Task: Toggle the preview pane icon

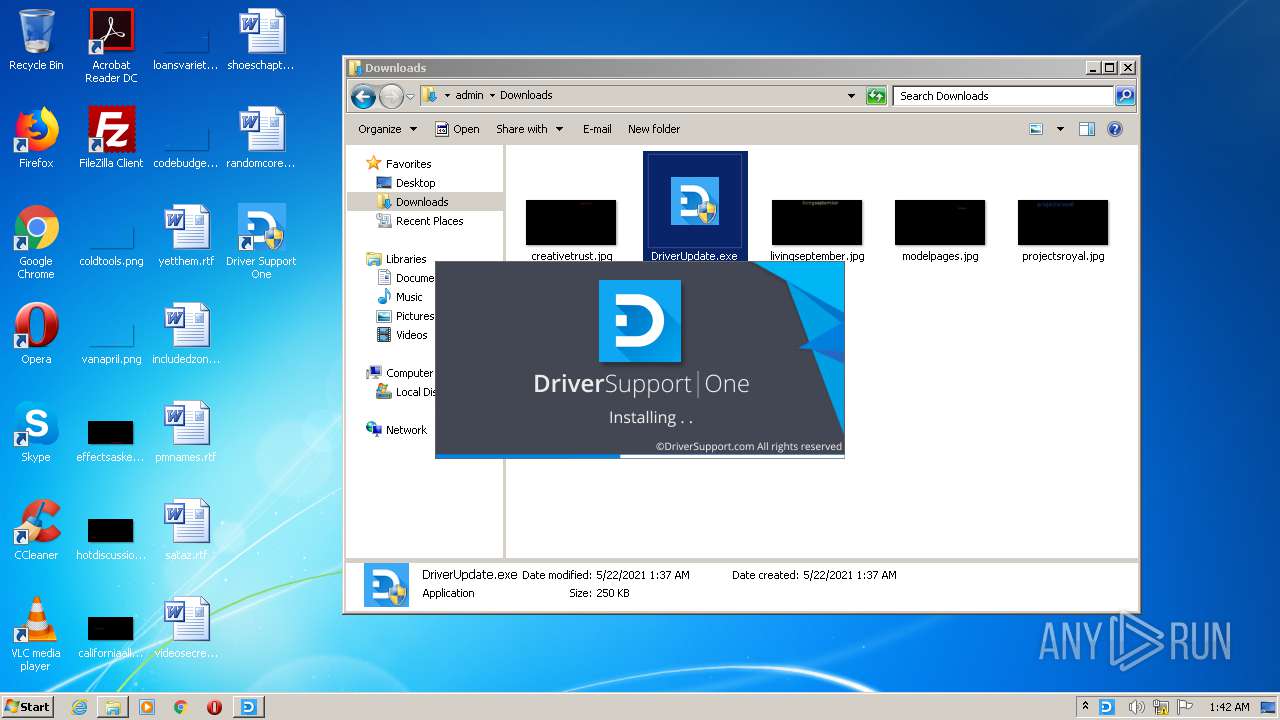Action: click(x=1087, y=129)
